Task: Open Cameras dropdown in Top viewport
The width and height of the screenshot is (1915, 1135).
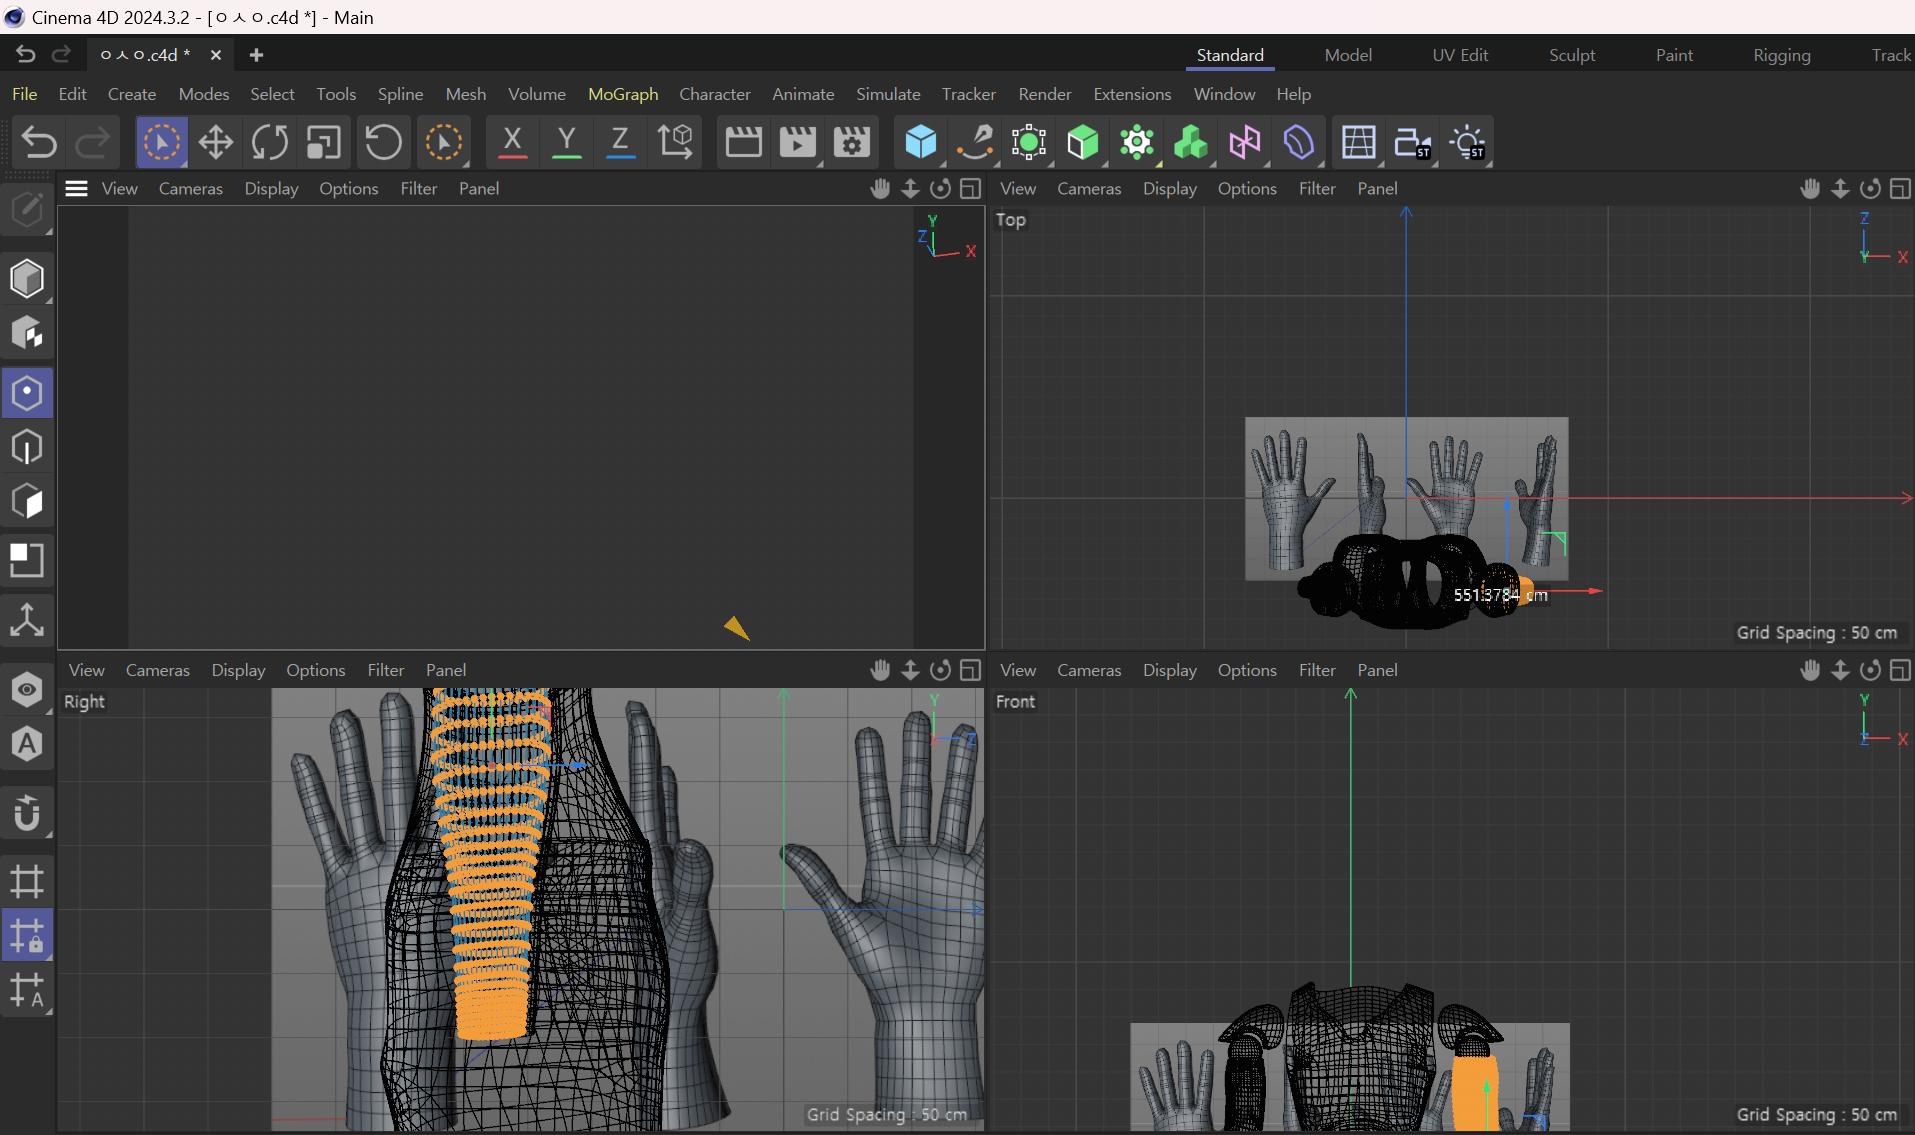Action: coord(1088,189)
